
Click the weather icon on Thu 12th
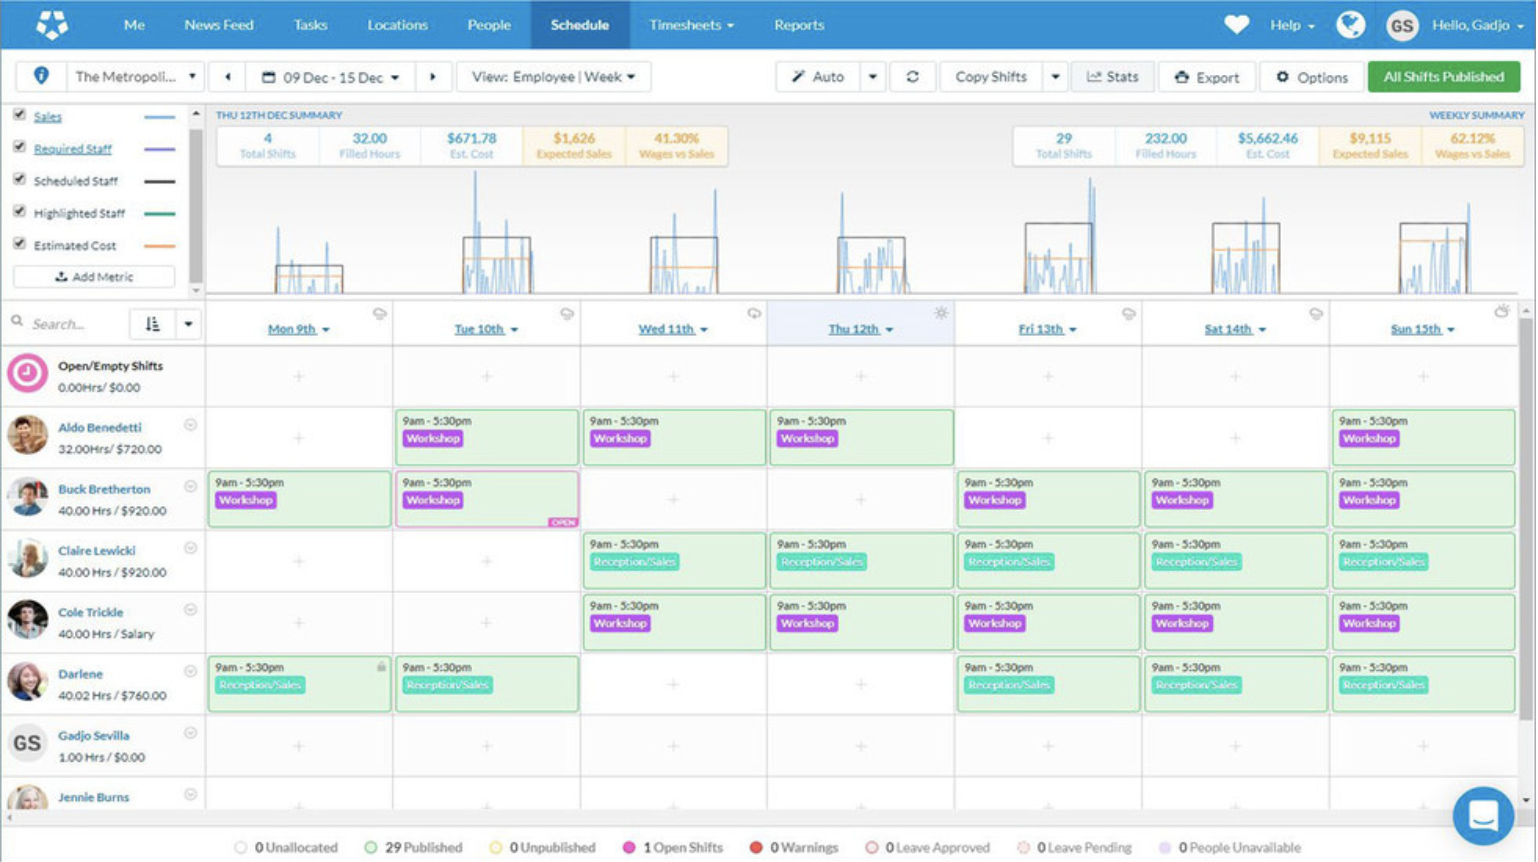pos(941,313)
